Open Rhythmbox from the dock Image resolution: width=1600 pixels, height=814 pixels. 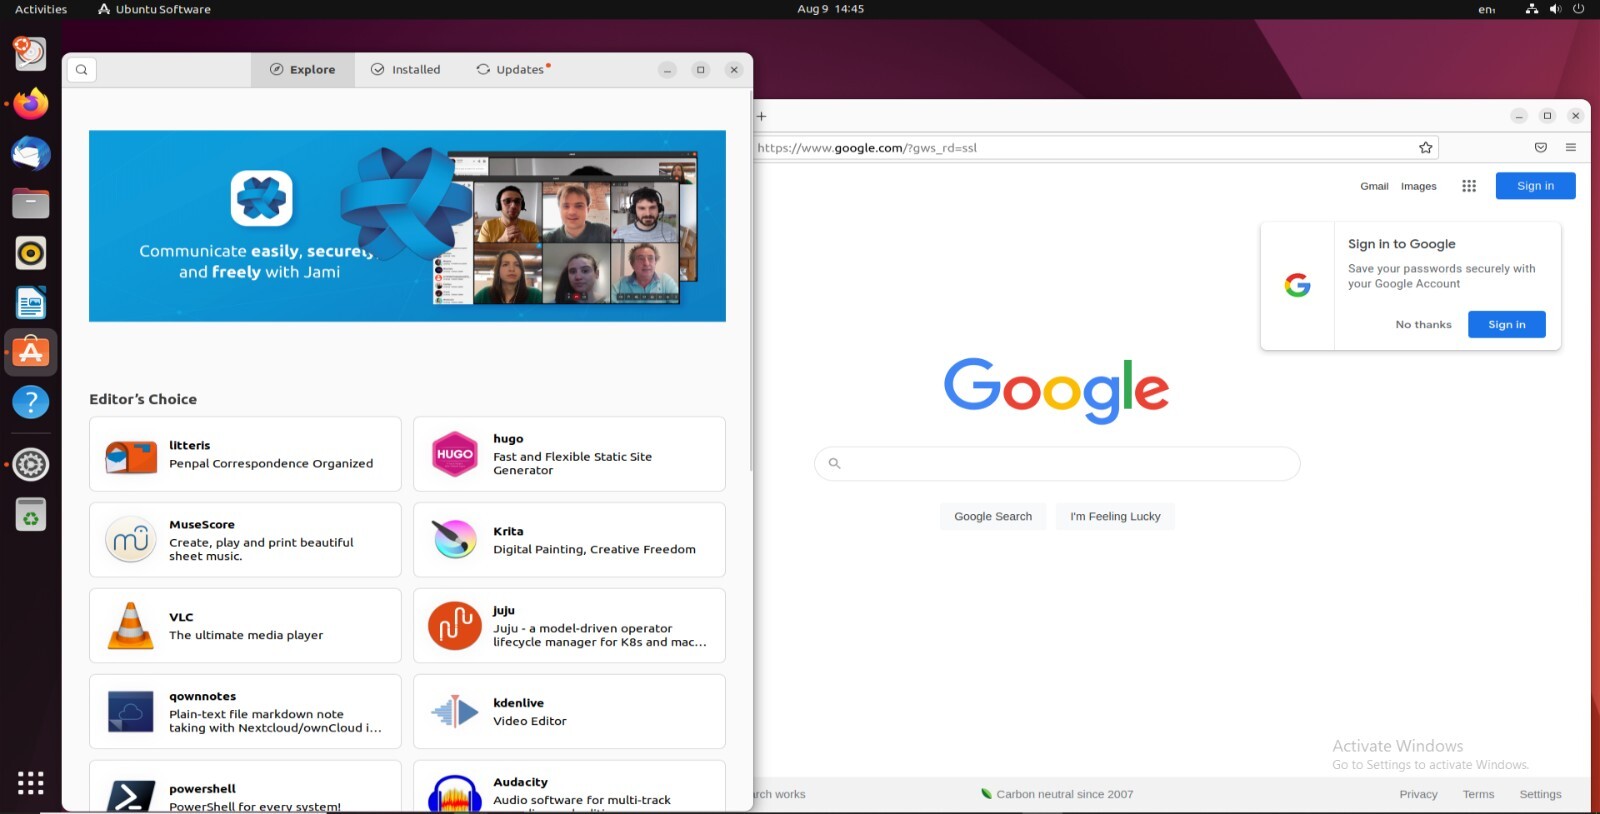click(31, 253)
